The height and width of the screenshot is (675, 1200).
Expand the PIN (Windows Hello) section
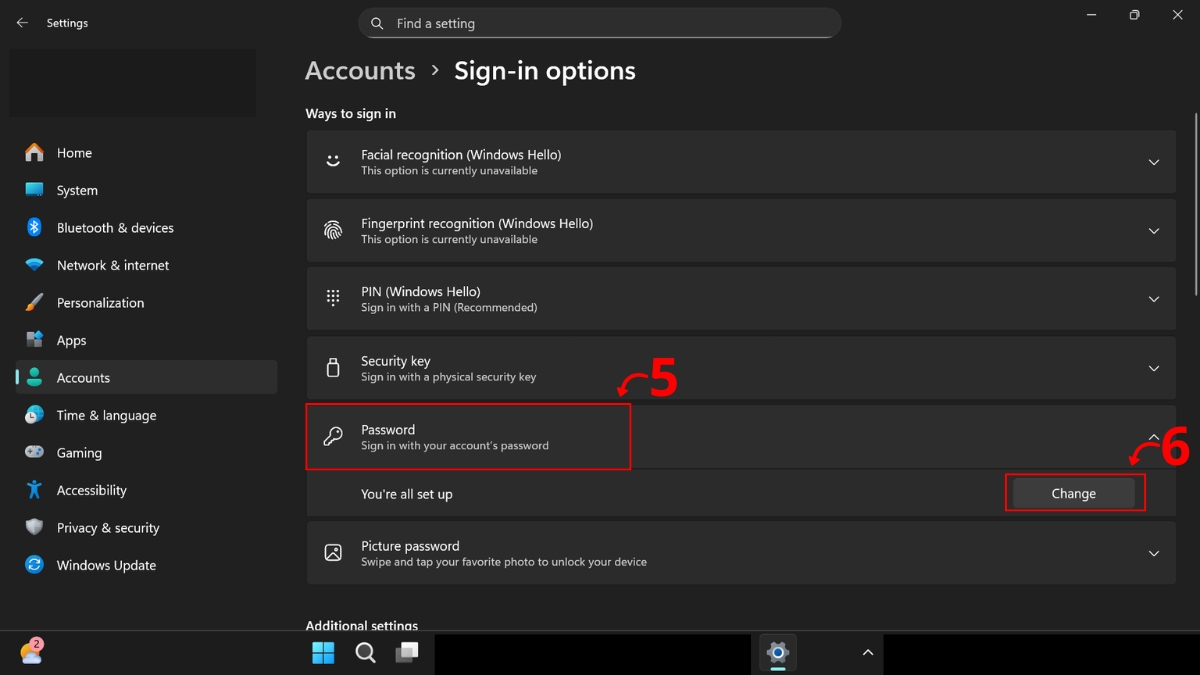tap(1154, 298)
